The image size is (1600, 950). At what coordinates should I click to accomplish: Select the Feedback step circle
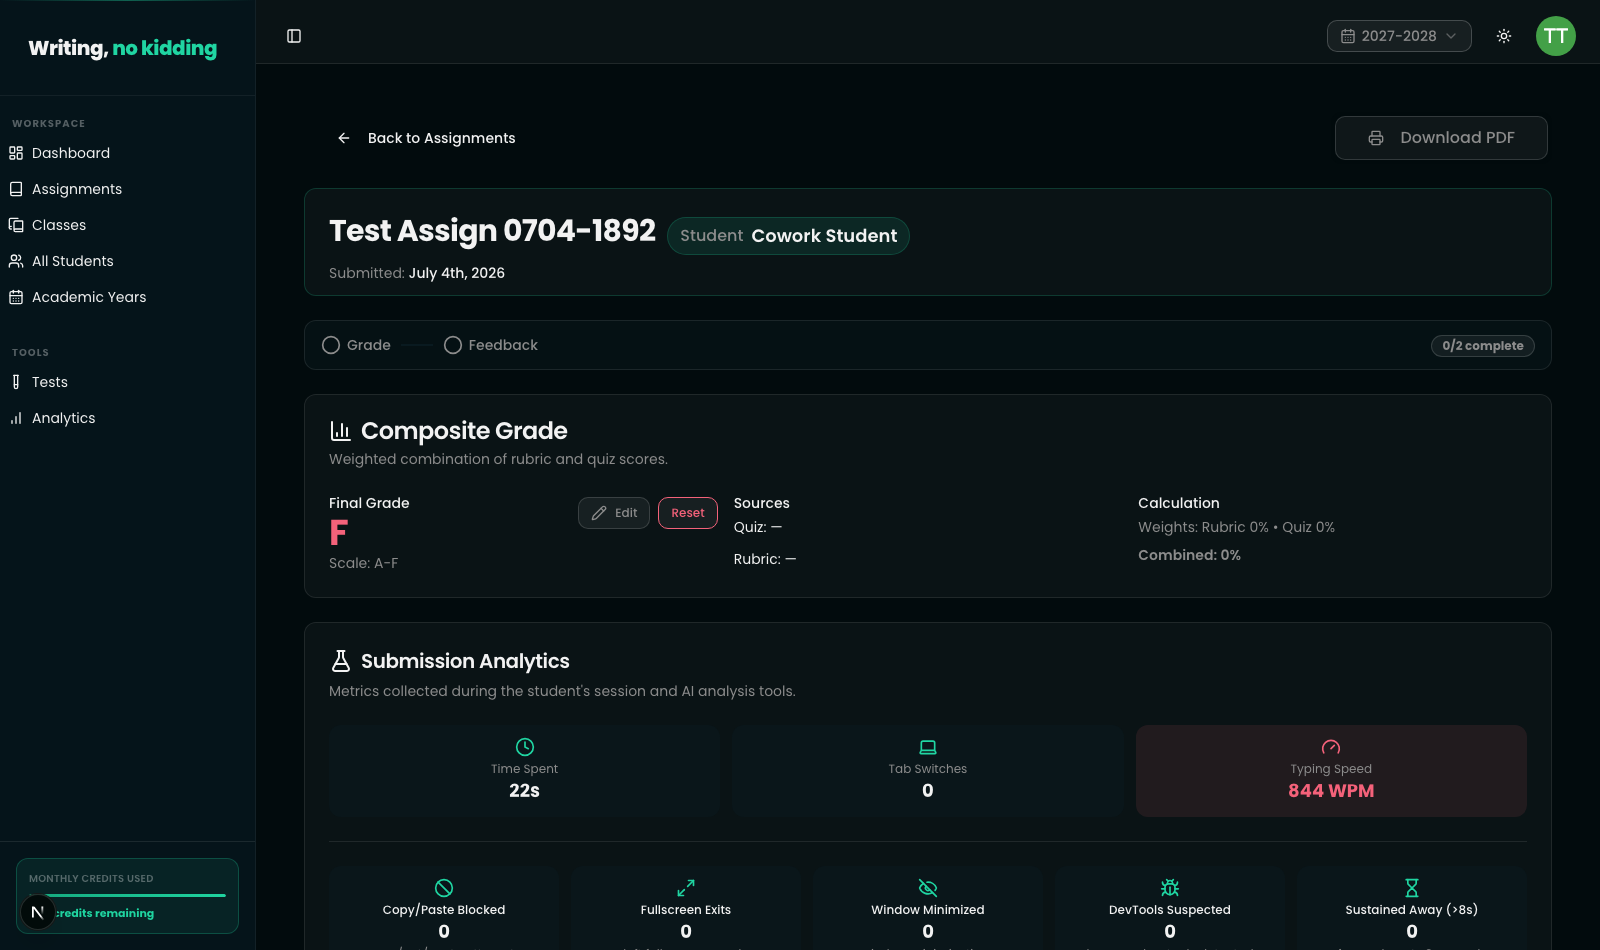[x=453, y=345]
